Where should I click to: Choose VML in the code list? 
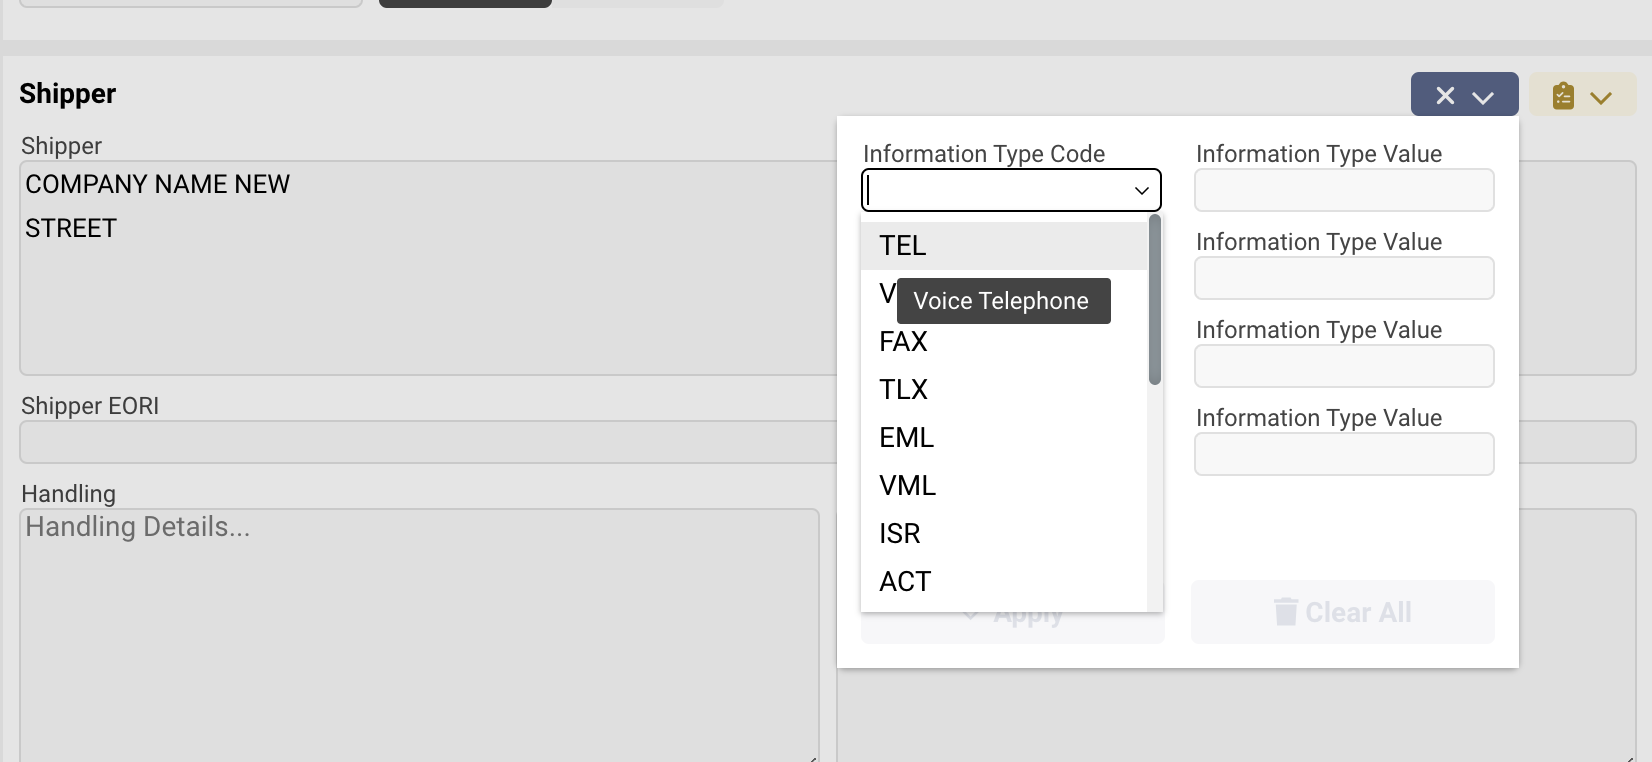pyautogui.click(x=907, y=486)
